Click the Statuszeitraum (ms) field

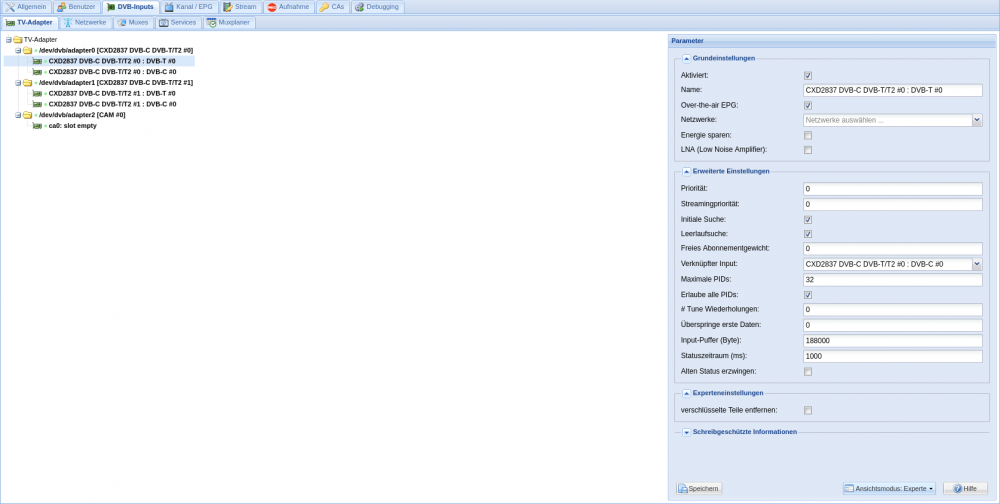tap(893, 356)
